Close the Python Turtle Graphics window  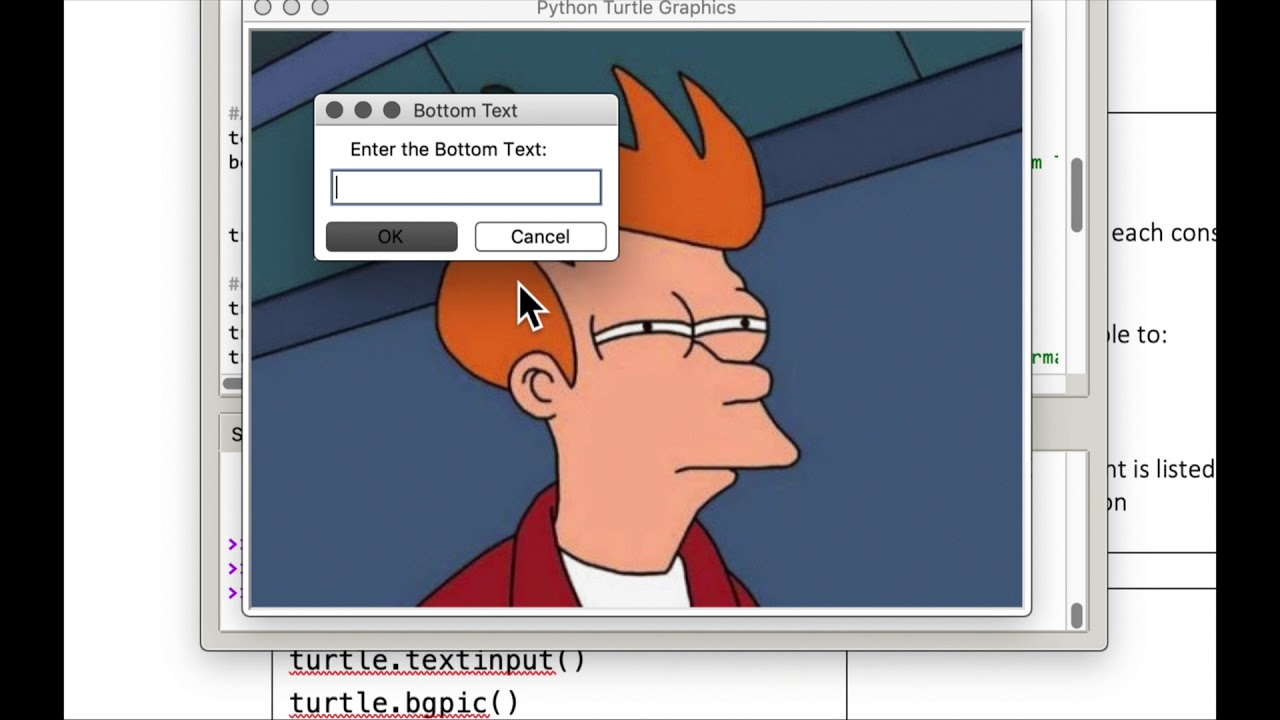point(263,8)
